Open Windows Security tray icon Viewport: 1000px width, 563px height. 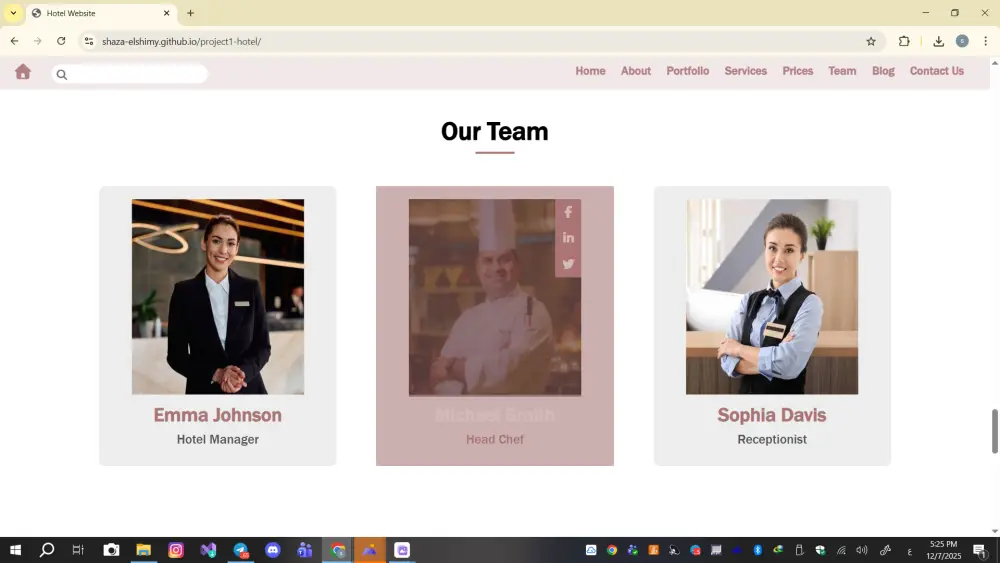pyautogui.click(x=820, y=550)
